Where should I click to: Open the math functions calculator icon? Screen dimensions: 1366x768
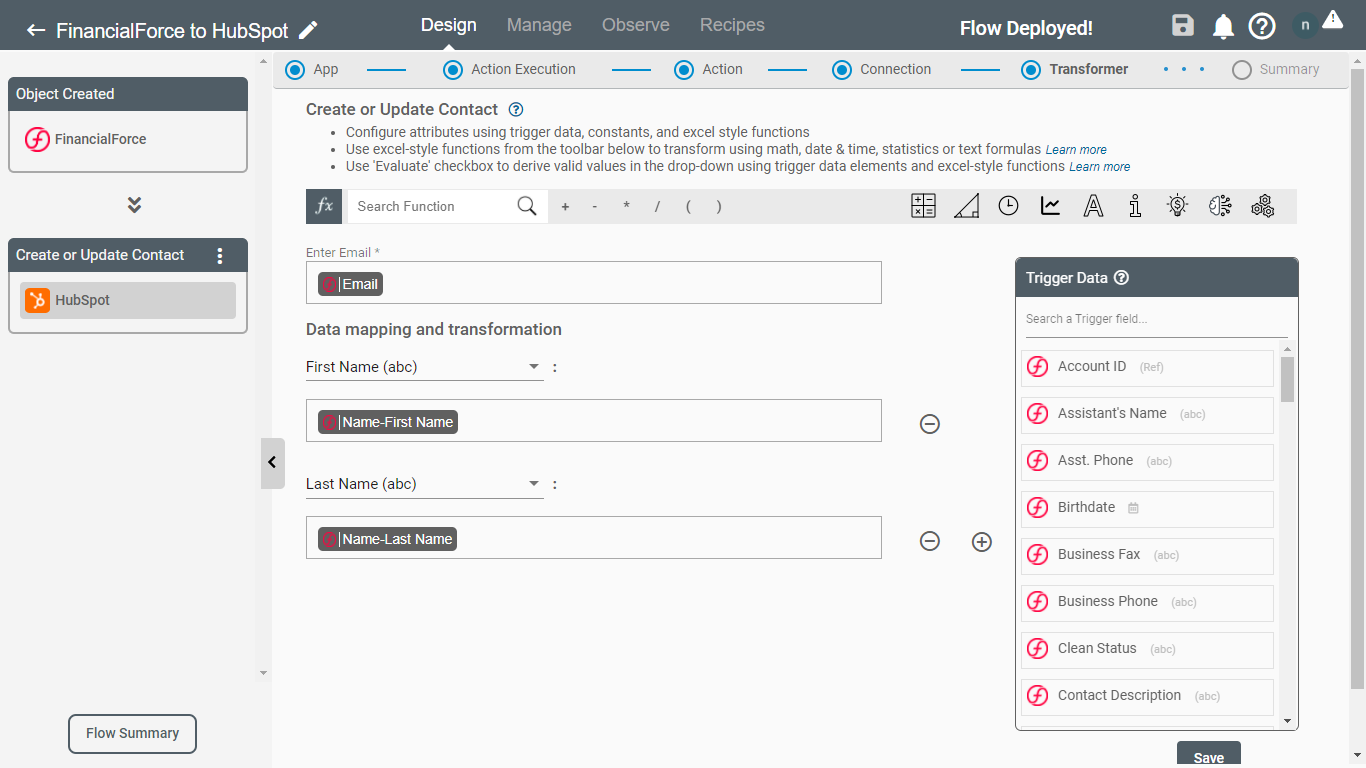(x=923, y=206)
